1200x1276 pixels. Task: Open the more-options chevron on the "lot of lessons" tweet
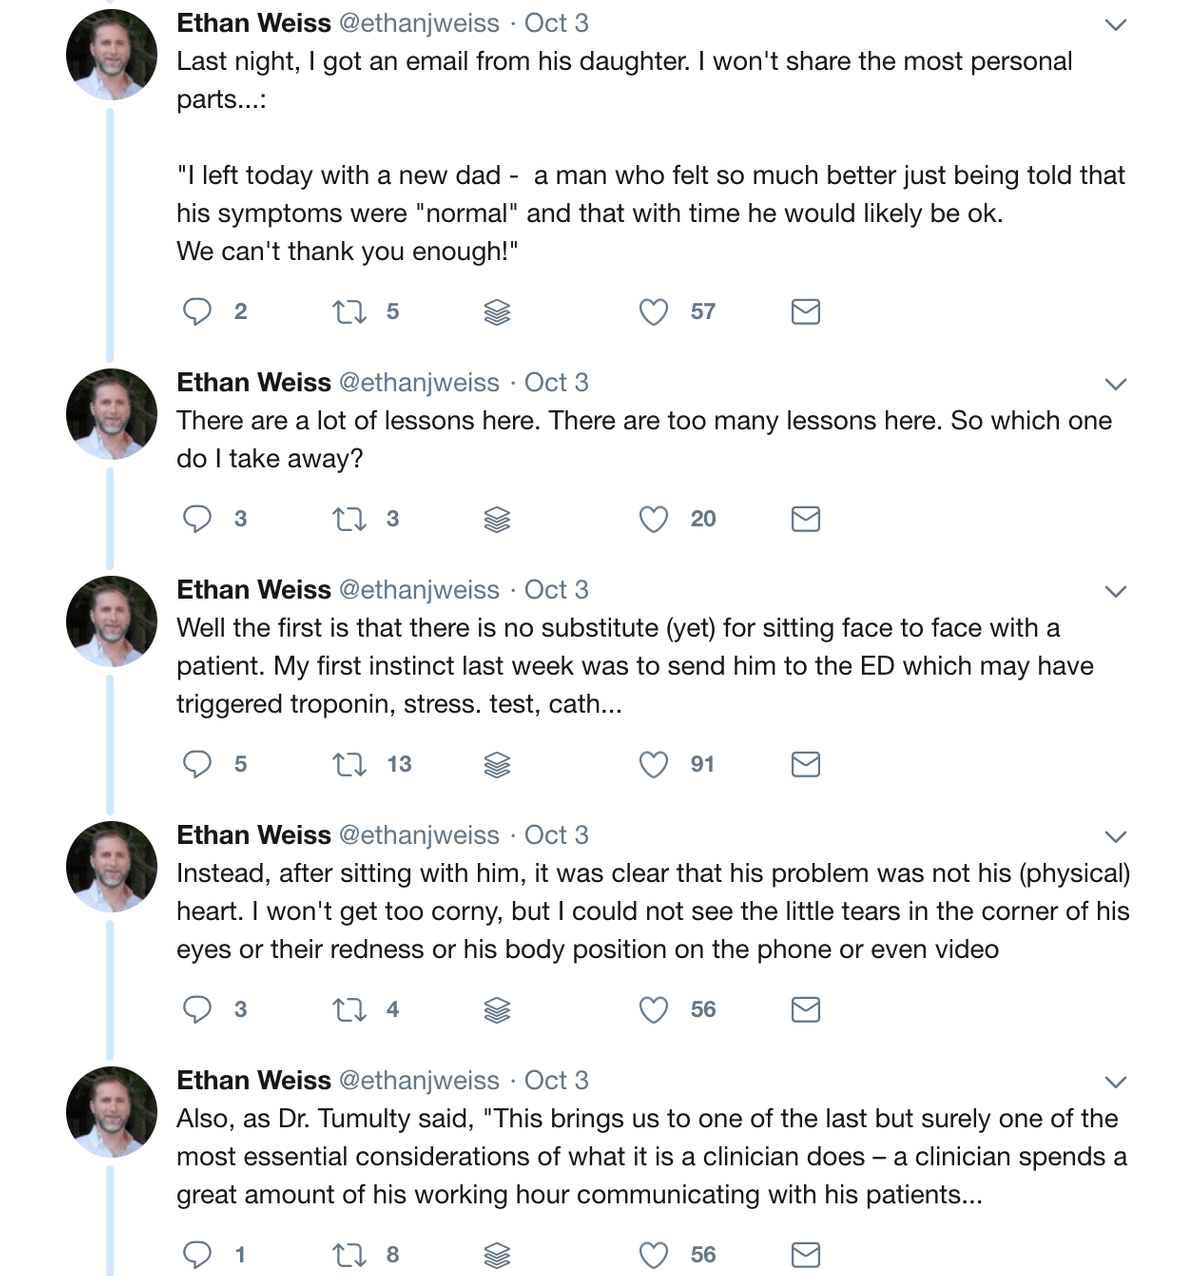(1115, 384)
